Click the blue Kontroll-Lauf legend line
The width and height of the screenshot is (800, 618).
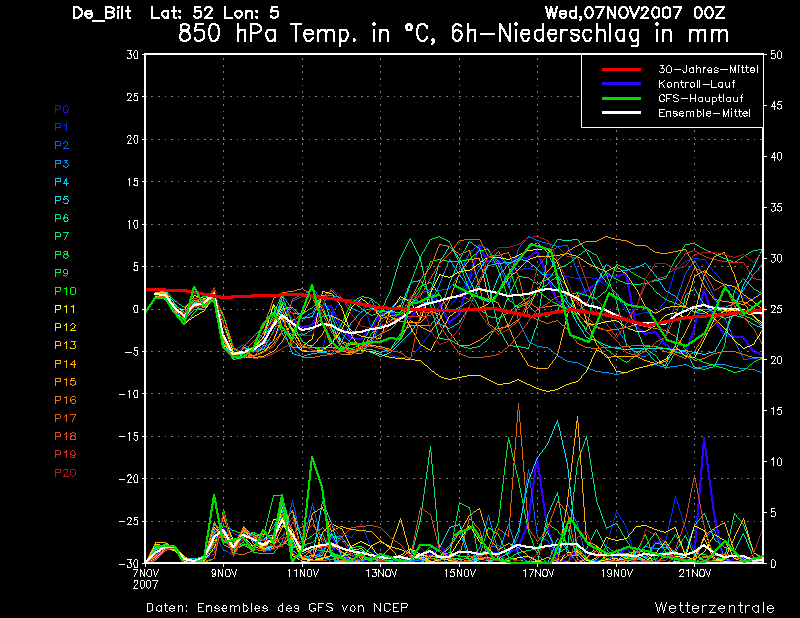pyautogui.click(x=621, y=84)
